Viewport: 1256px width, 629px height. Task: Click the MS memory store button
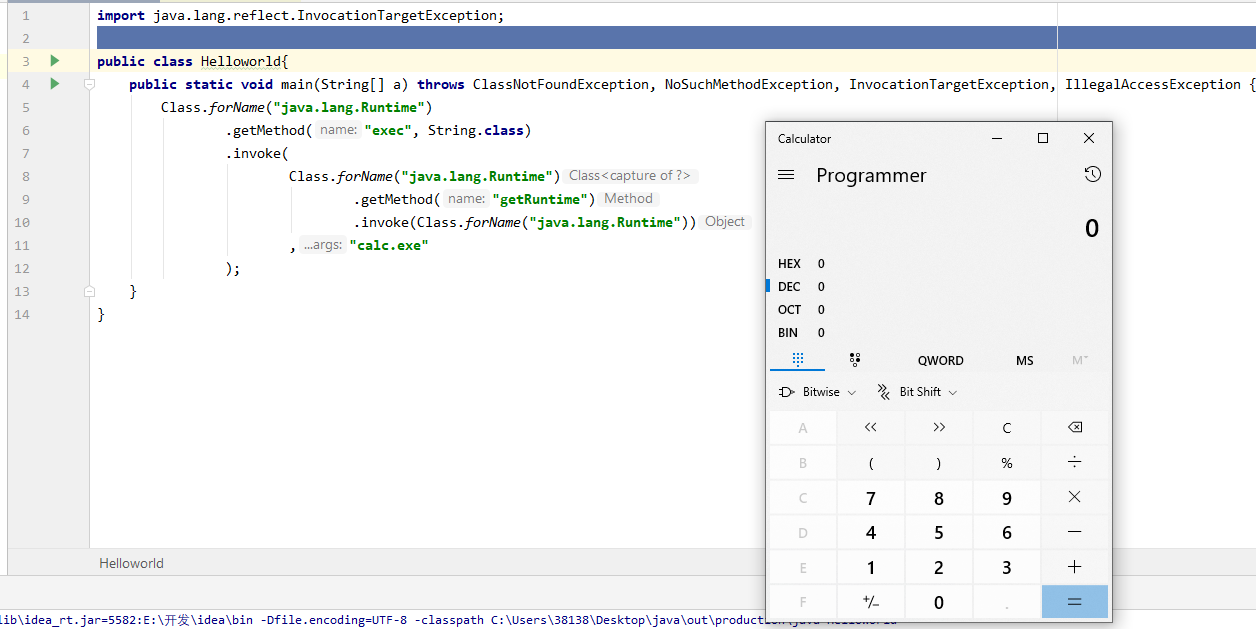click(1024, 360)
